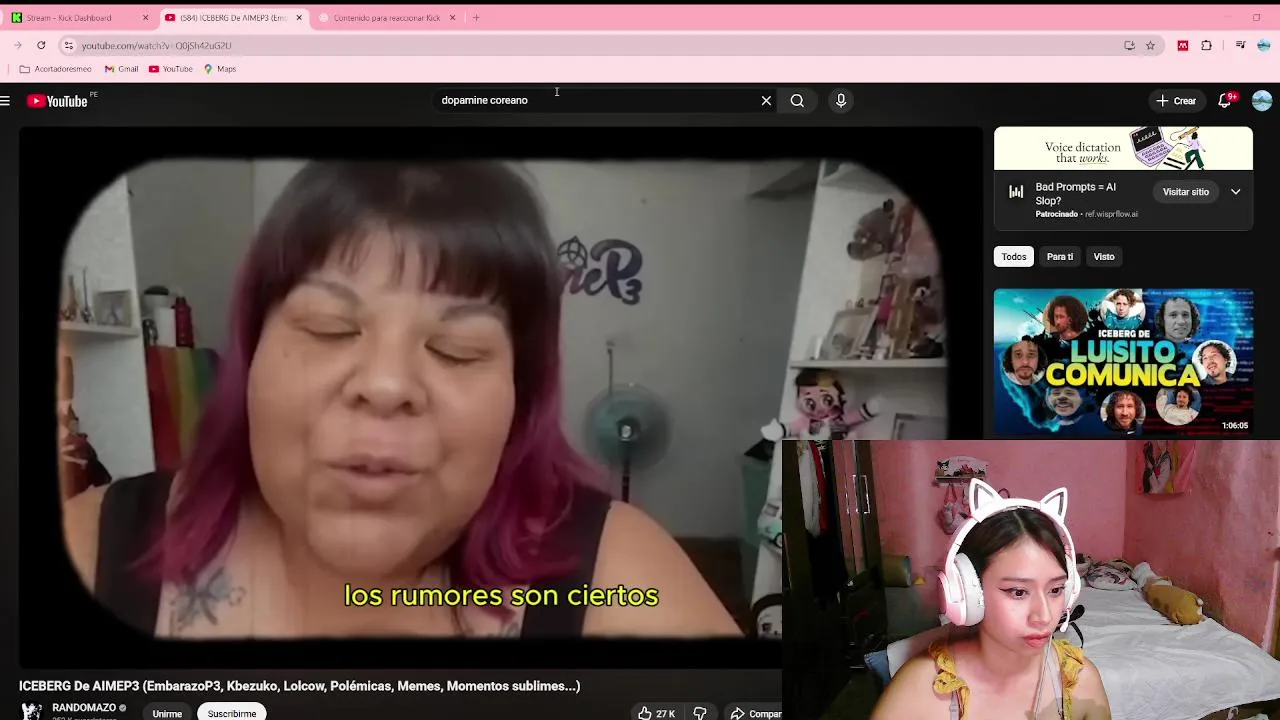The height and width of the screenshot is (720, 1280).
Task: Select the Para ti filter chip
Action: coord(1060,257)
